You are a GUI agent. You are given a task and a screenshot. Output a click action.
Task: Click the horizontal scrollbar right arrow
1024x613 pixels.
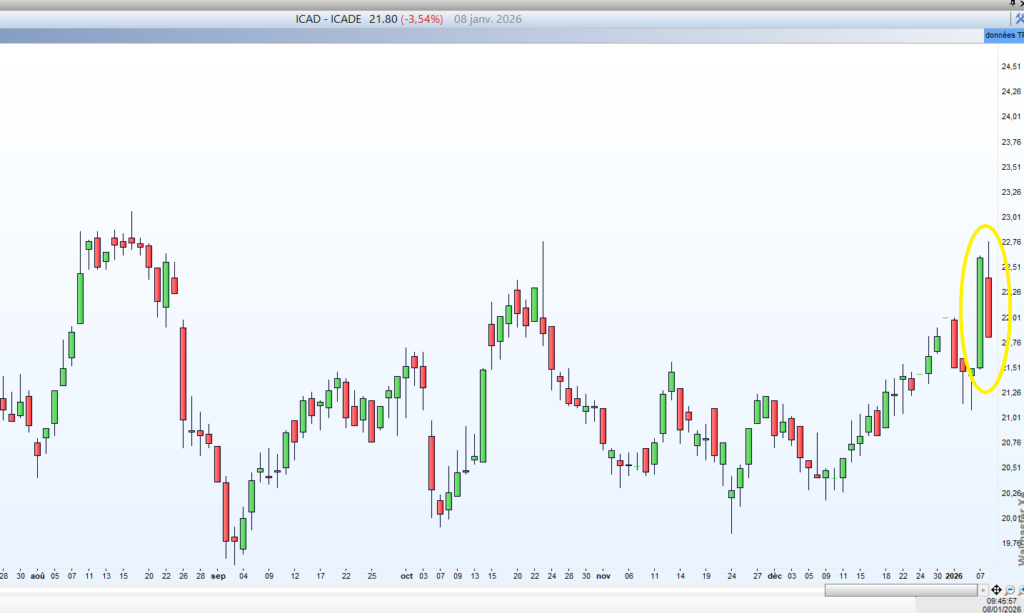985,590
